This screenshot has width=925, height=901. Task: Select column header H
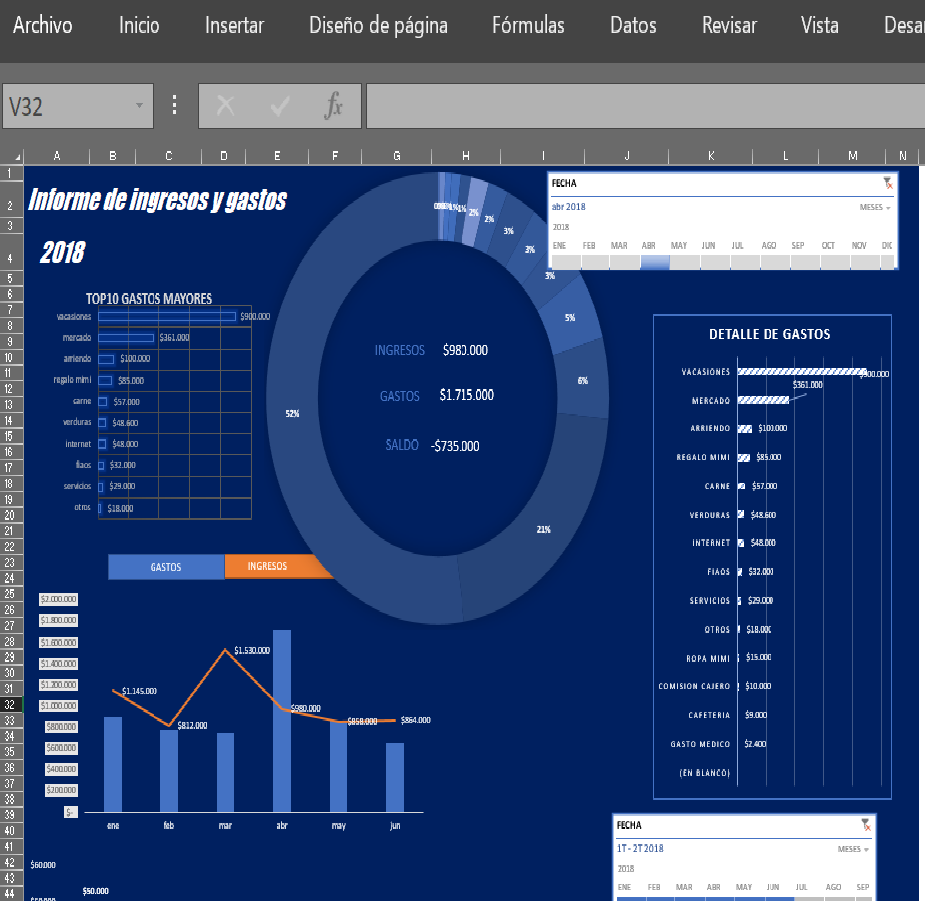[x=464, y=156]
